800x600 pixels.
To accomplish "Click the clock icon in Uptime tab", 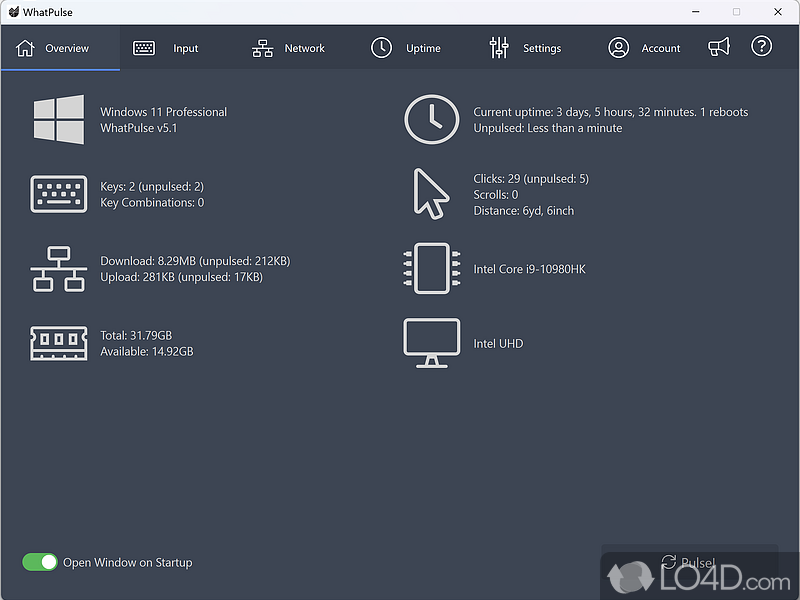I will 381,47.
